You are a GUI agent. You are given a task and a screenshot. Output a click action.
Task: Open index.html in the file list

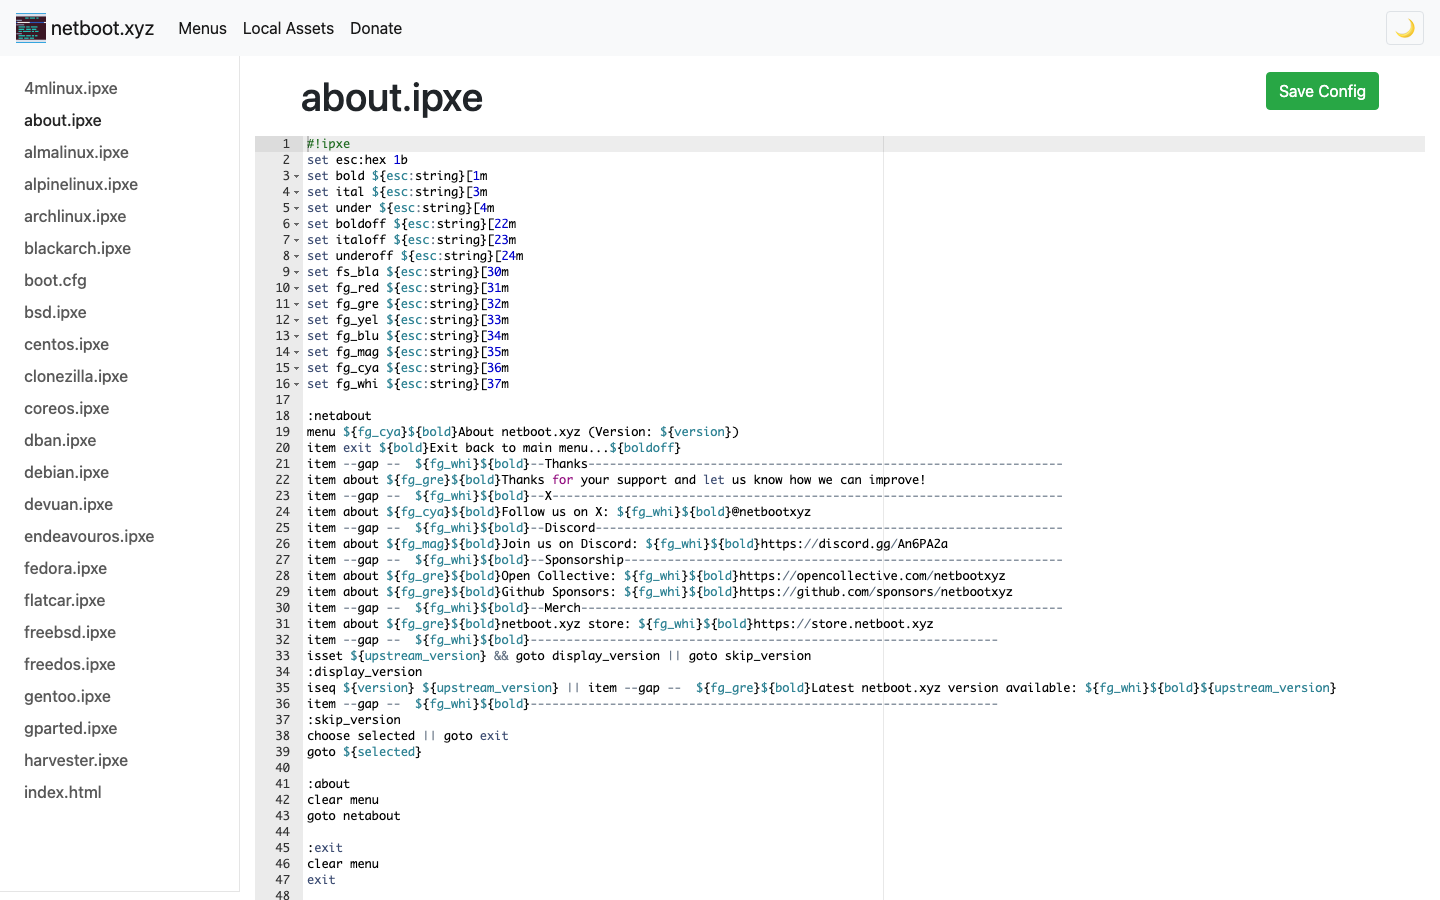[63, 792]
